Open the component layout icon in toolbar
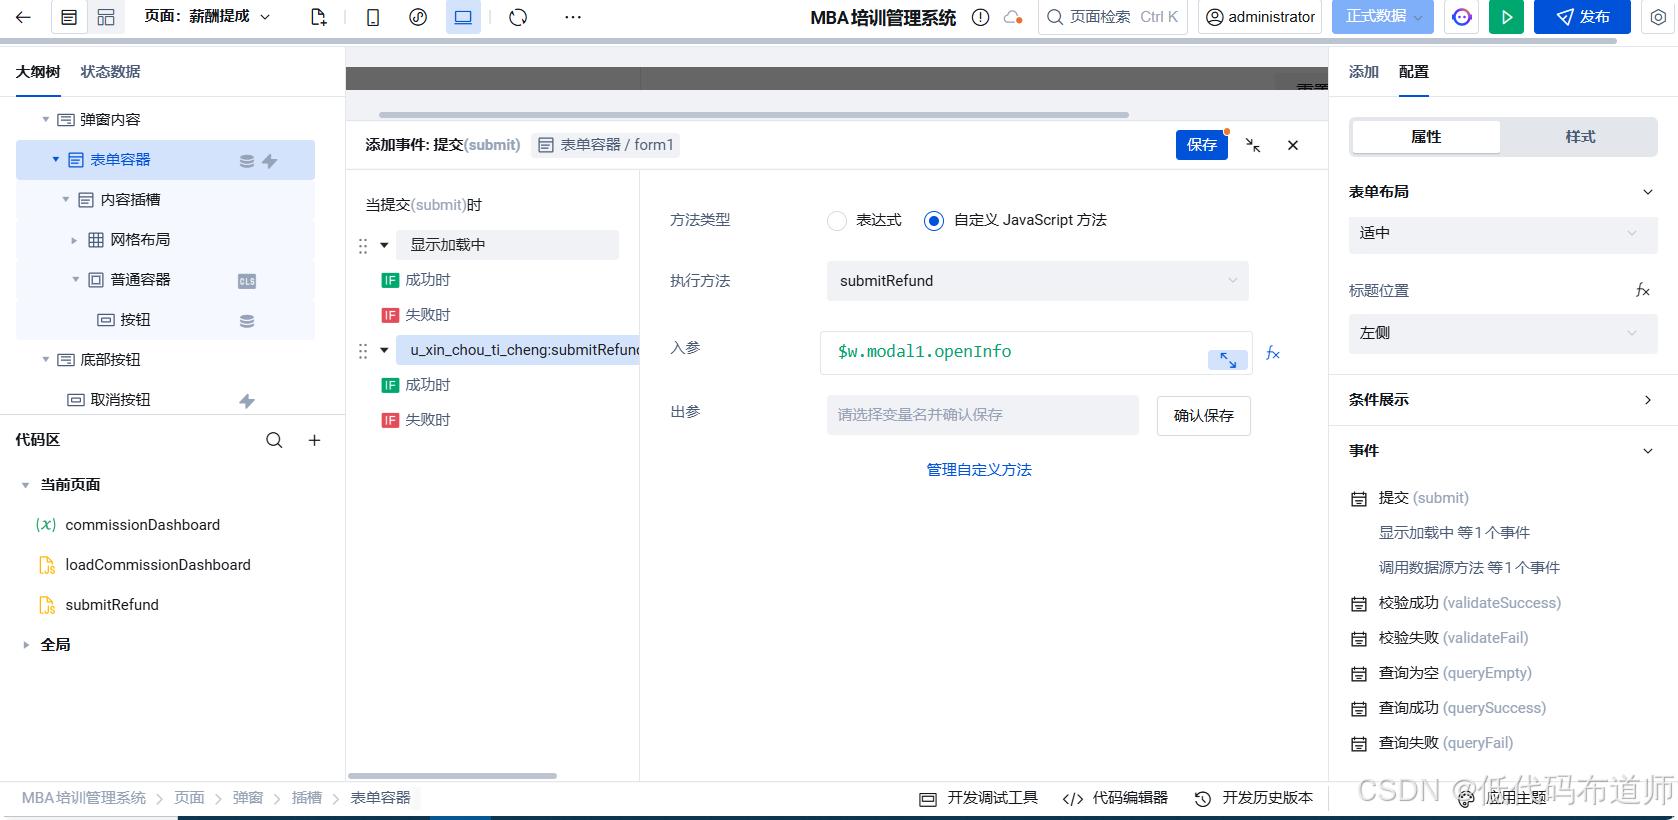 [106, 17]
